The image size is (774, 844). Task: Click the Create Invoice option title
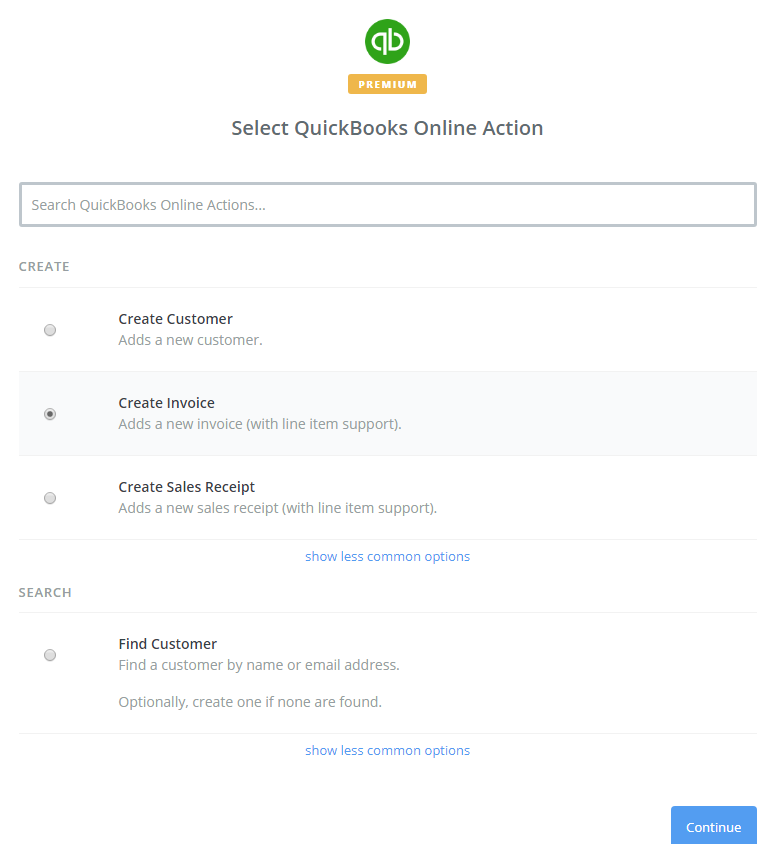[x=166, y=403]
